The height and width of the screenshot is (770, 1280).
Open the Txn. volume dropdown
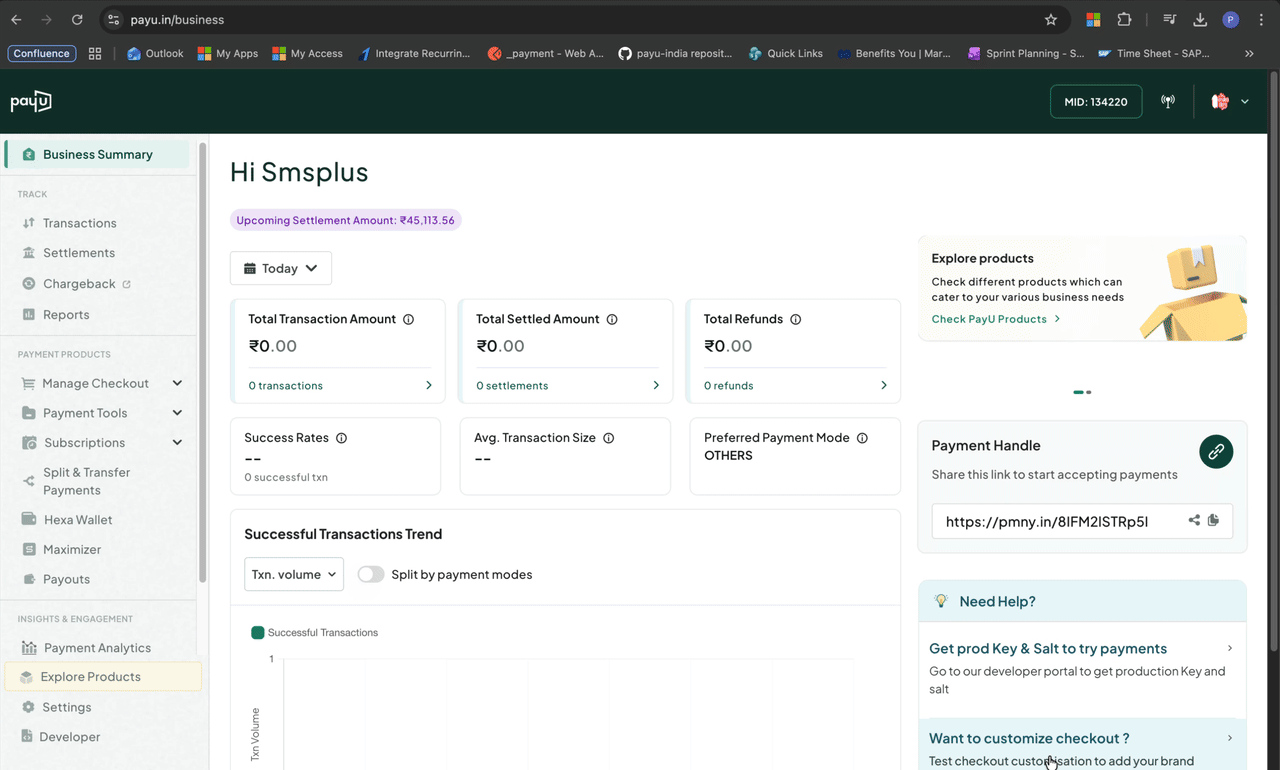(294, 574)
